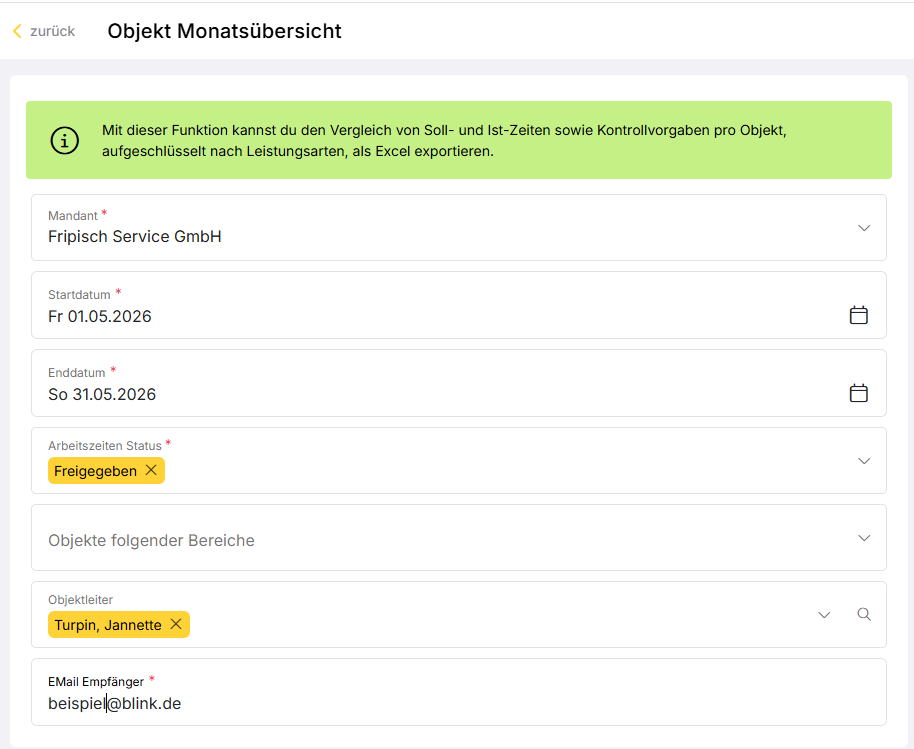
Task: Click the Objekt Monatsübersicht page title
Action: 224,31
